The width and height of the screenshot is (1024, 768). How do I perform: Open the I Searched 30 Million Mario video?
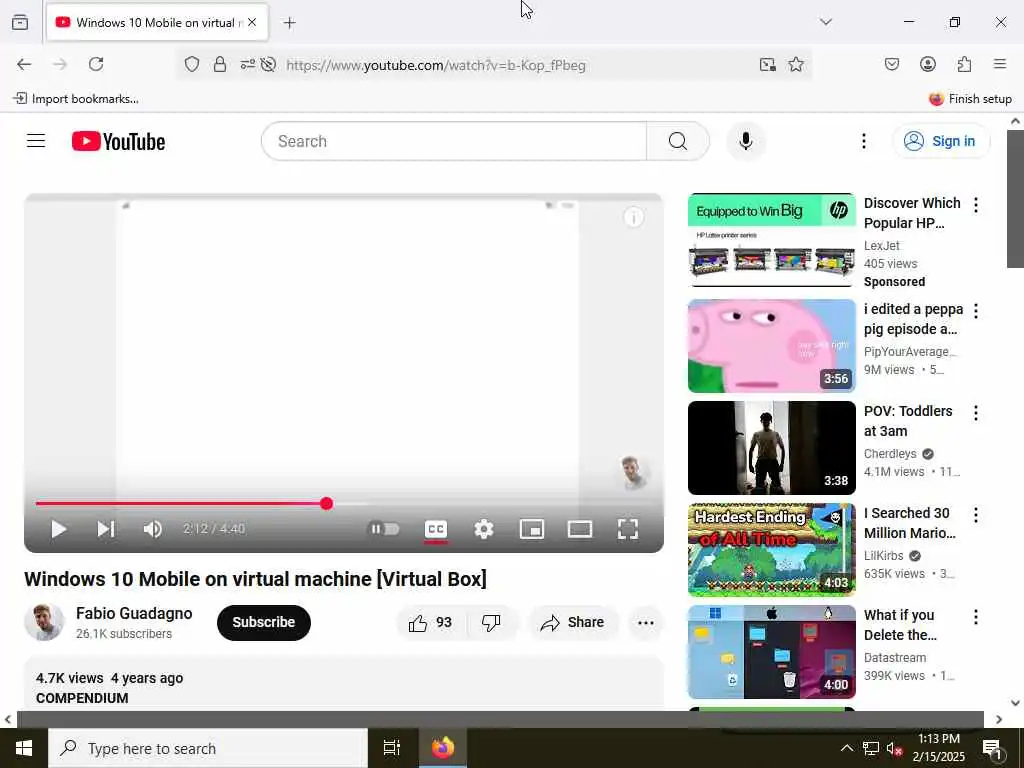pyautogui.click(x=771, y=550)
